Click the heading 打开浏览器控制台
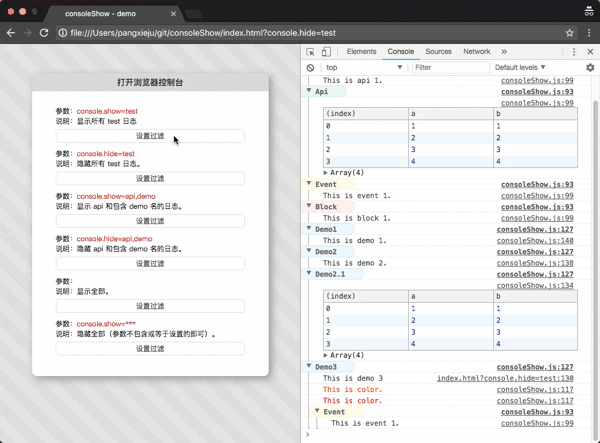 pos(150,82)
